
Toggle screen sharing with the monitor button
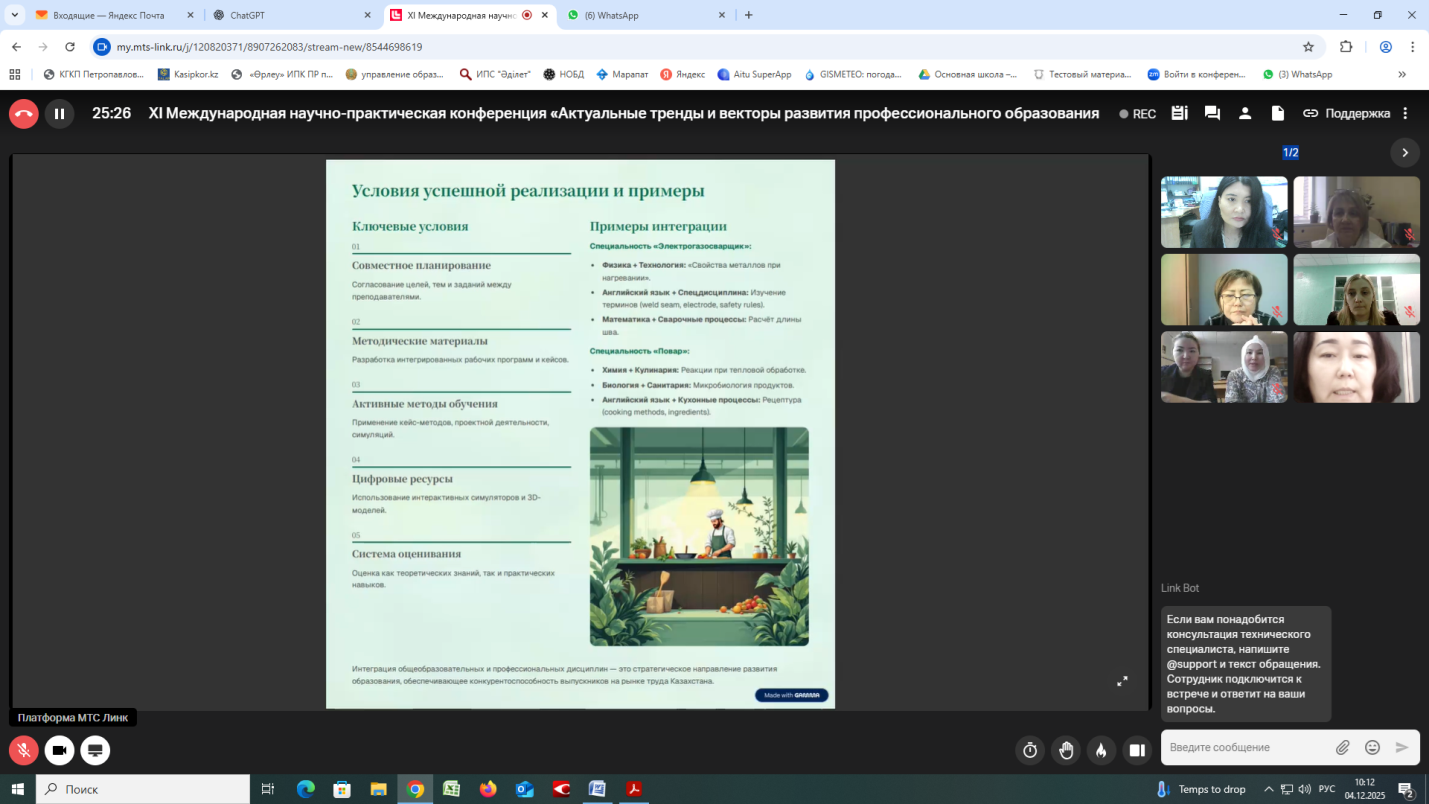[x=95, y=750]
